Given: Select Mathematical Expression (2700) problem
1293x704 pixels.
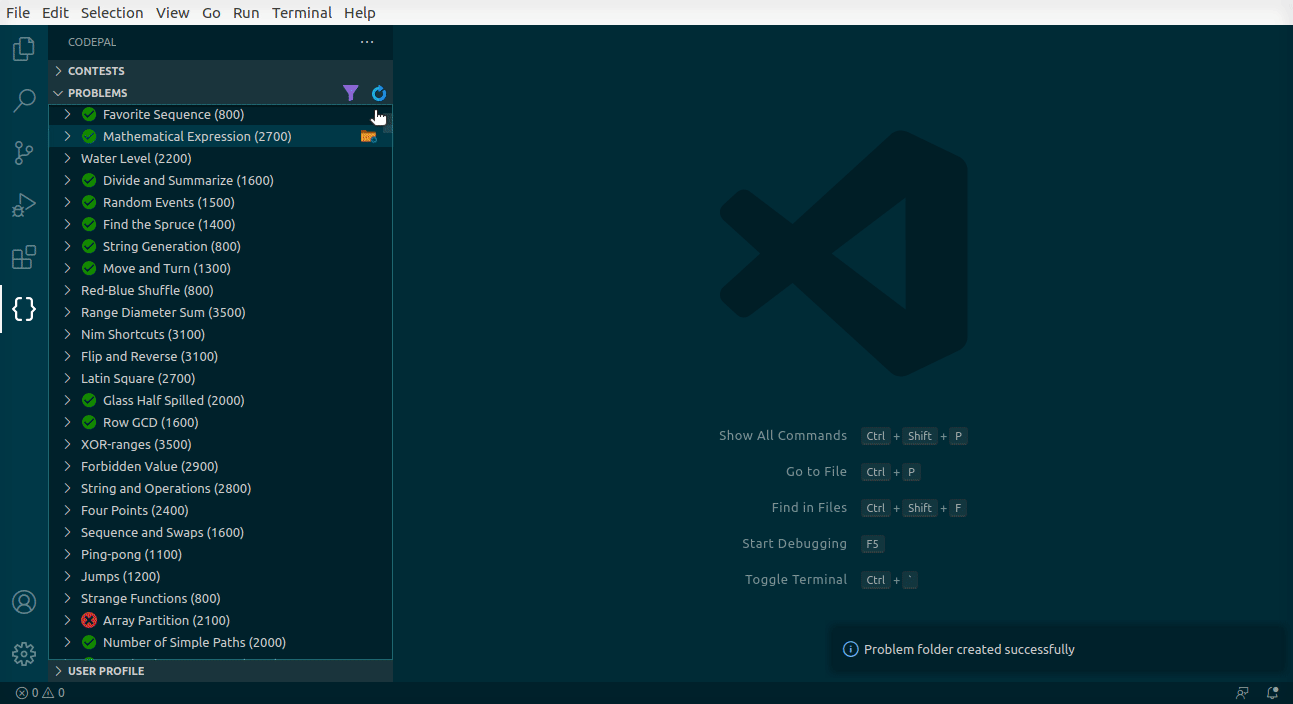Looking at the screenshot, I should pos(220,136).
